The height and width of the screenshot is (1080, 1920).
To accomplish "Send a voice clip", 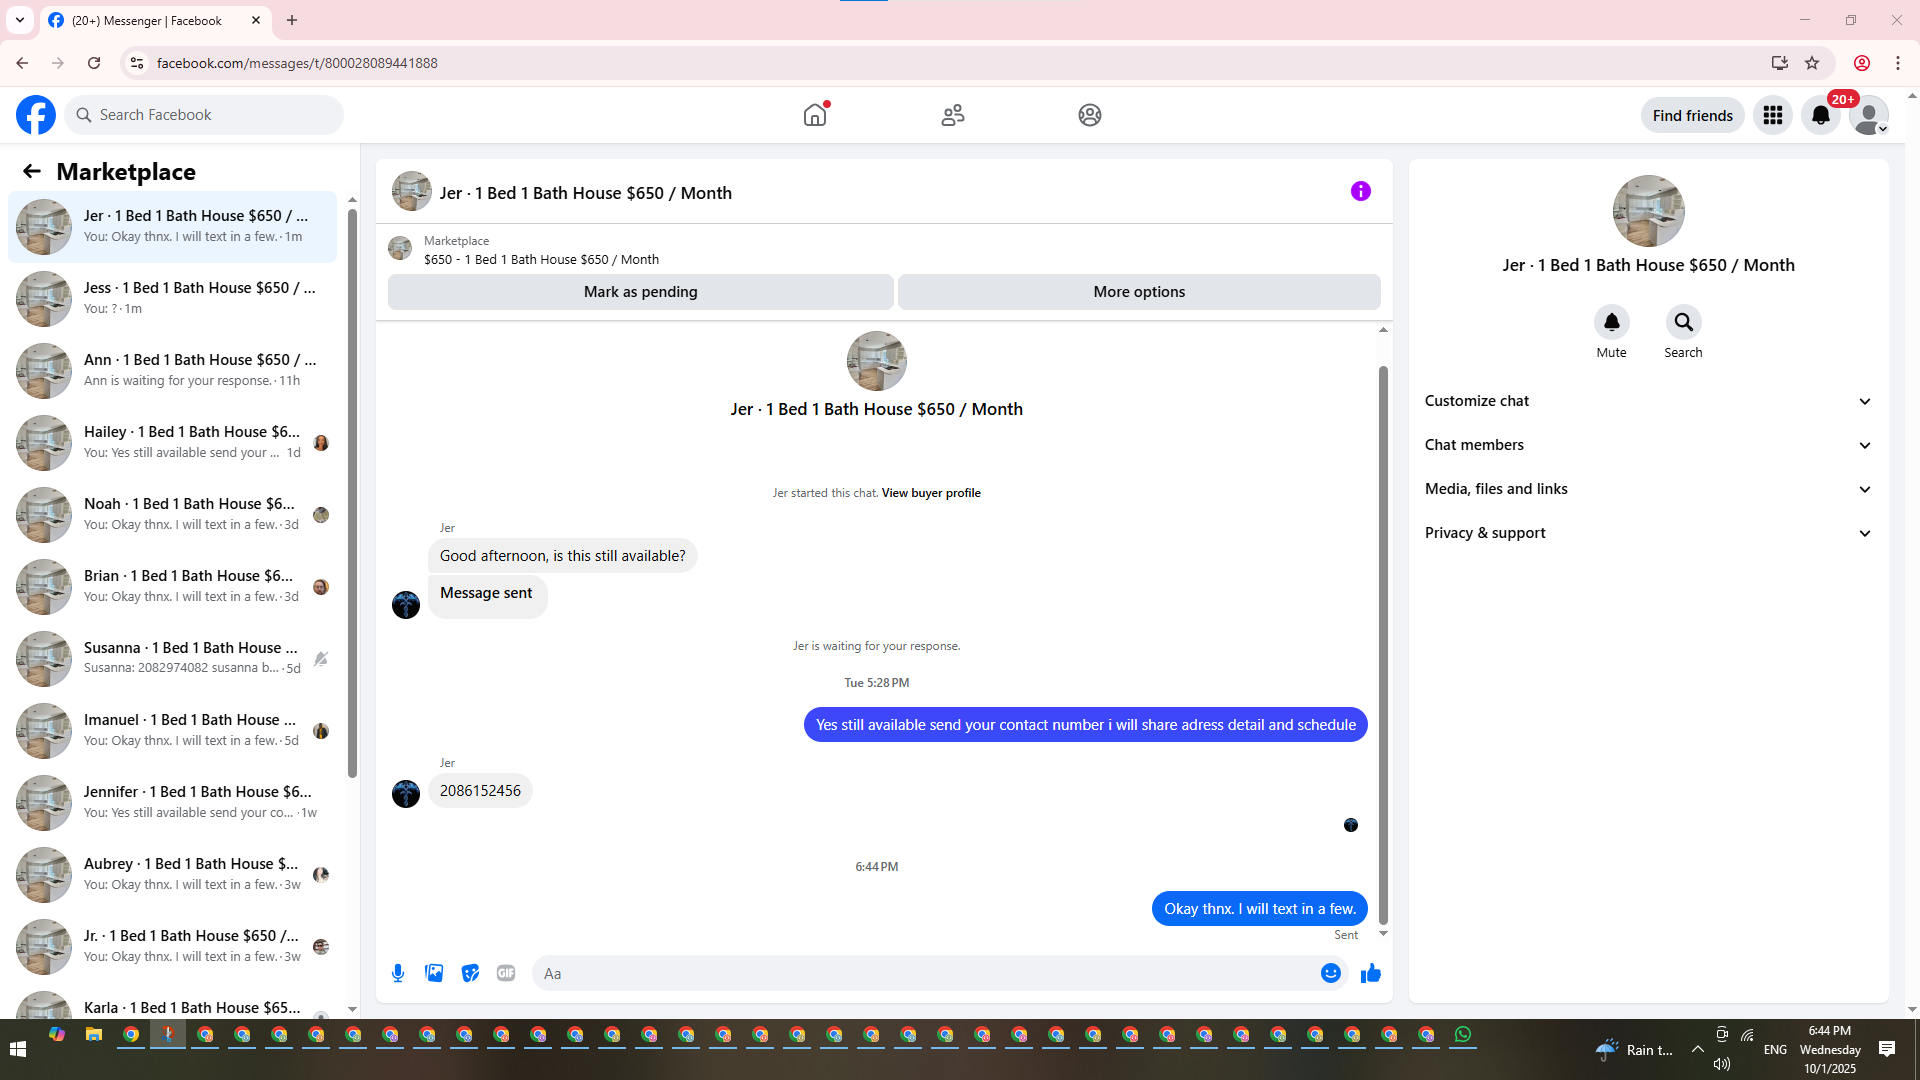I will [x=398, y=973].
